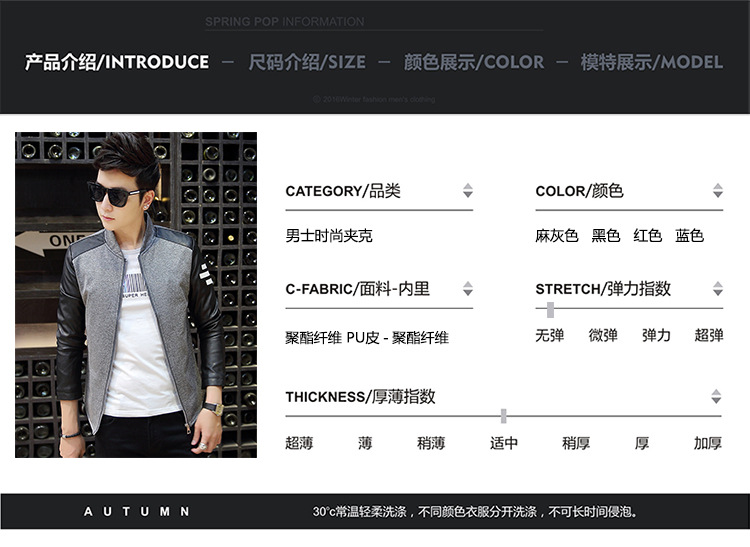
Task: Go to 颜色展示/COLOR tab
Action: tap(474, 62)
